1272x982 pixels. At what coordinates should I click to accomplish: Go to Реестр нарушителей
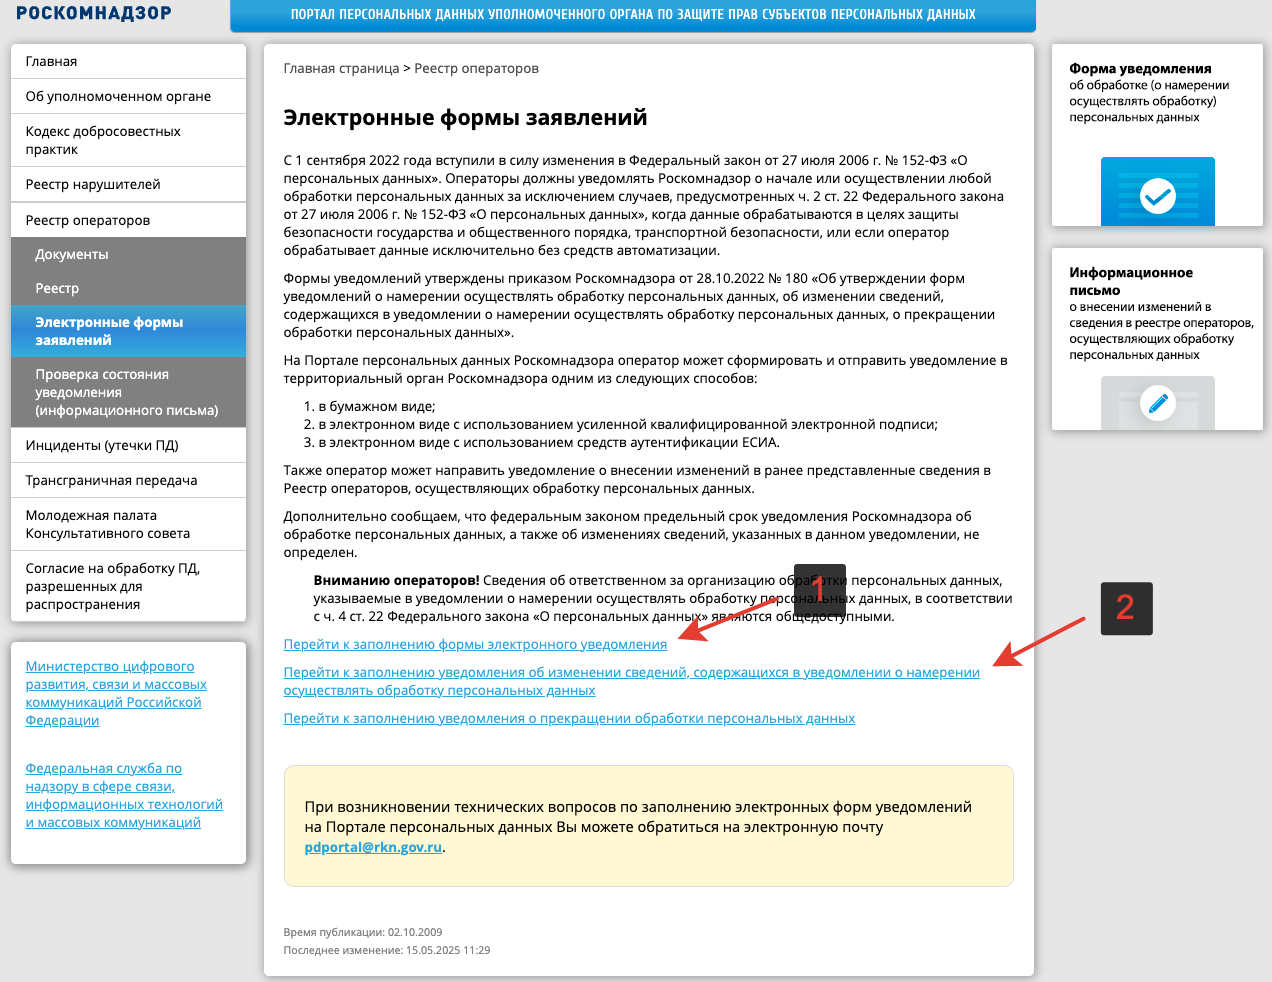(x=128, y=184)
